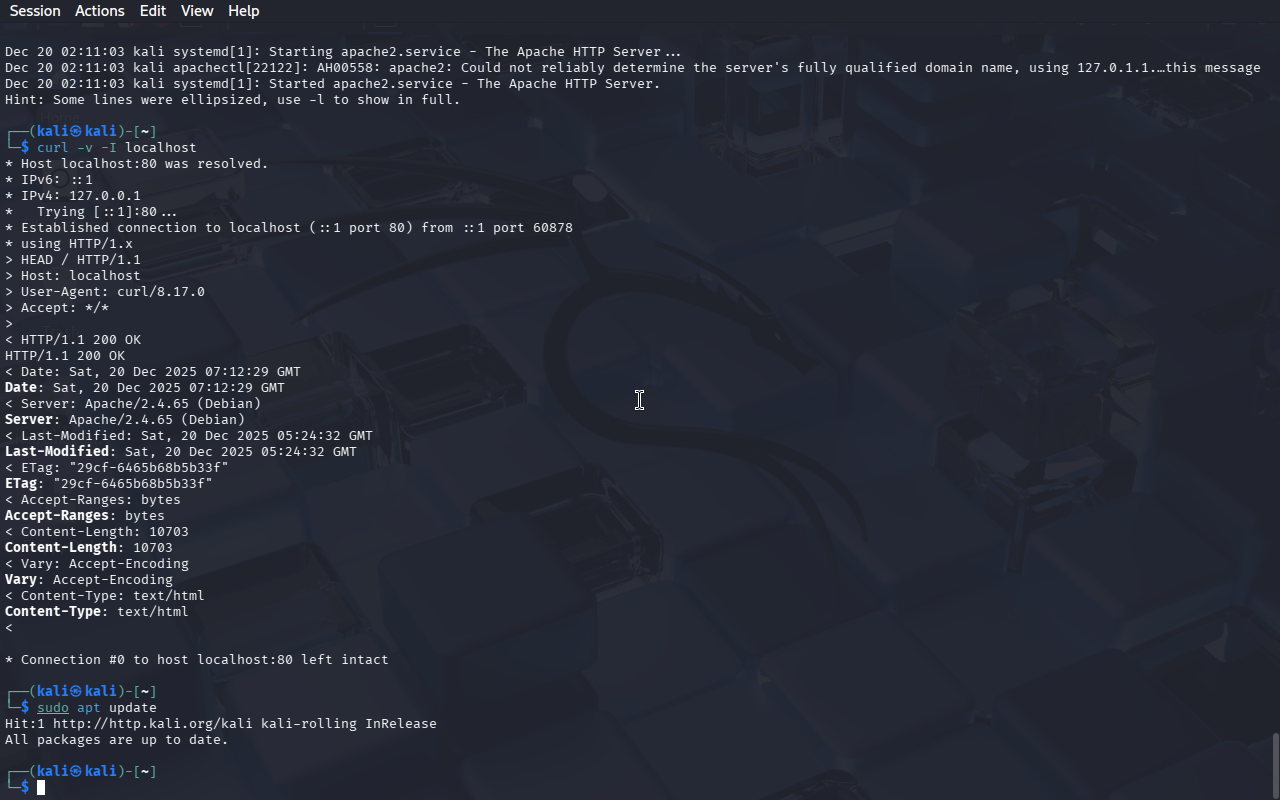Click the 'Connection #0 to host localhost' line
Image resolution: width=1280 pixels, height=800 pixels.
pyautogui.click(x=197, y=660)
